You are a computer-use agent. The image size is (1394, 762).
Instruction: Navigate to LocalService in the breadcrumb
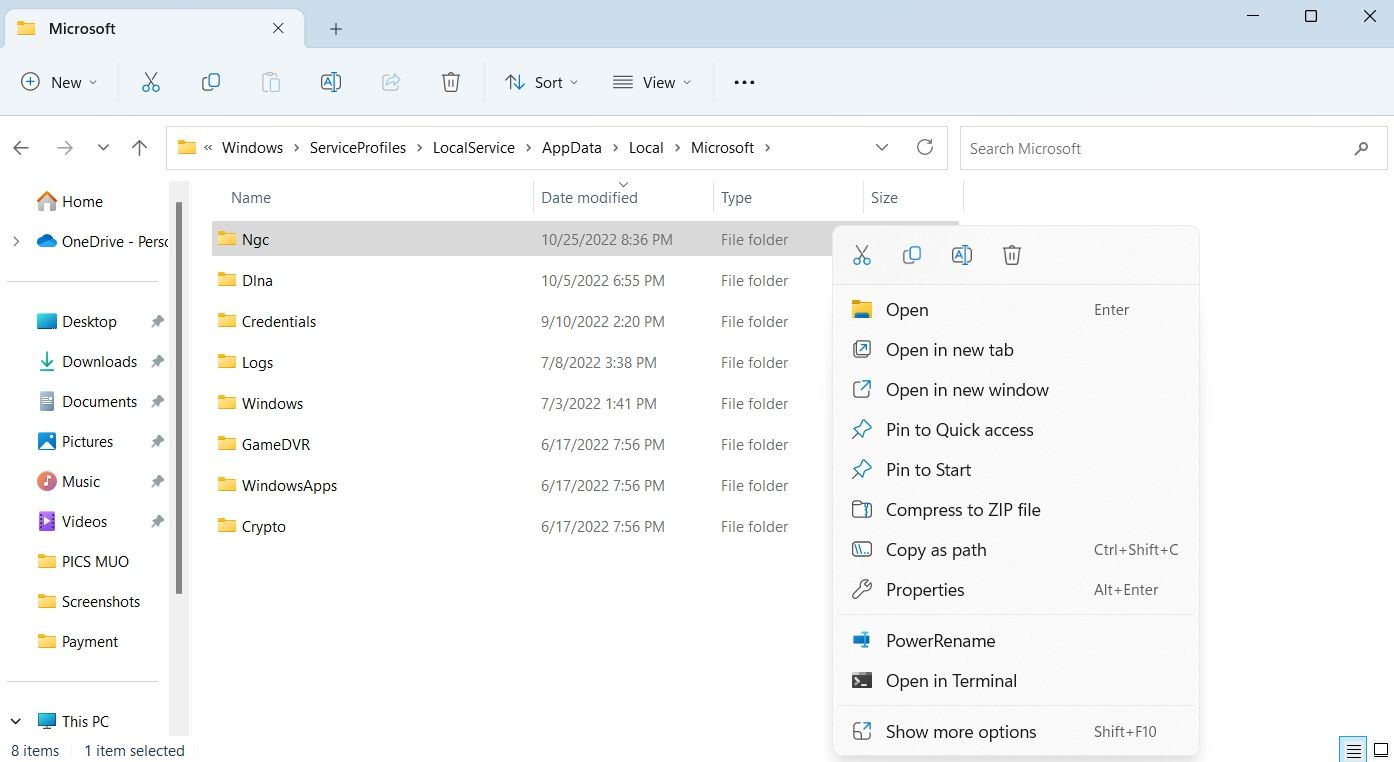[473, 148]
